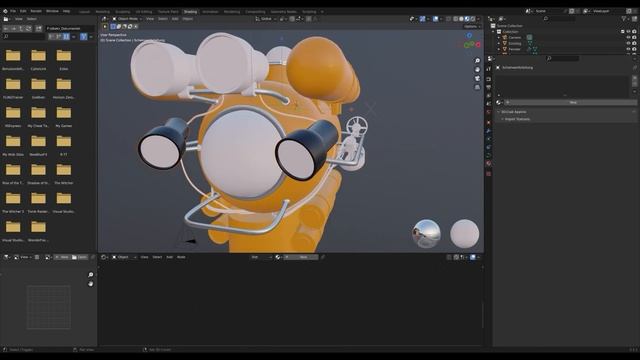
Task: Switch to rendered viewport shading
Action: 473,19
